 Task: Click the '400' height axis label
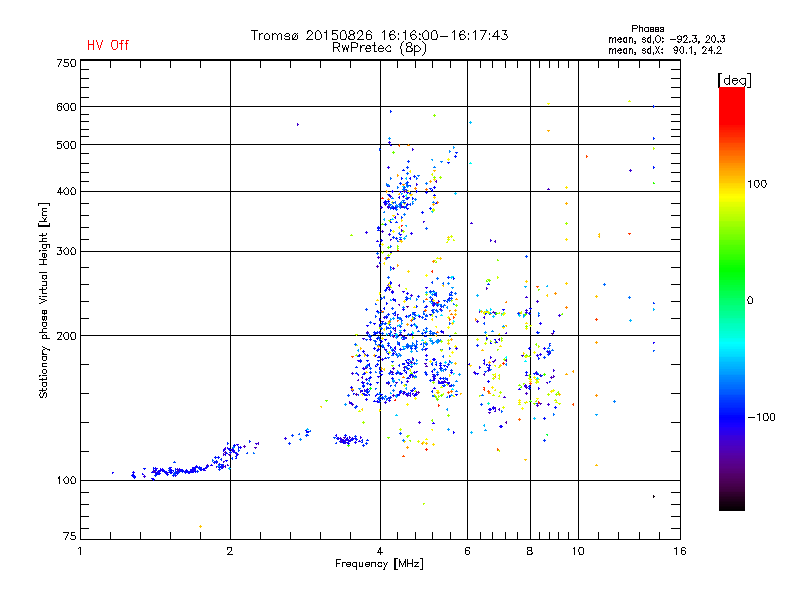tap(66, 192)
